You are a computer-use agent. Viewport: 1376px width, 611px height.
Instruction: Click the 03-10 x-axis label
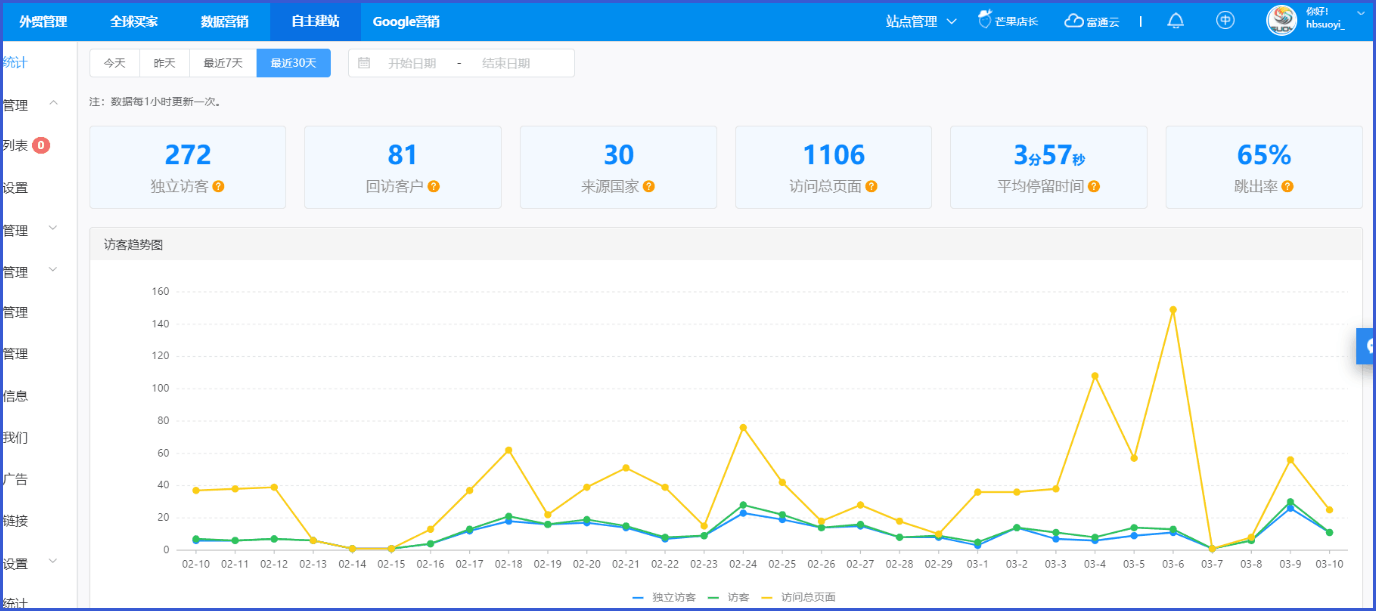coord(1329,564)
